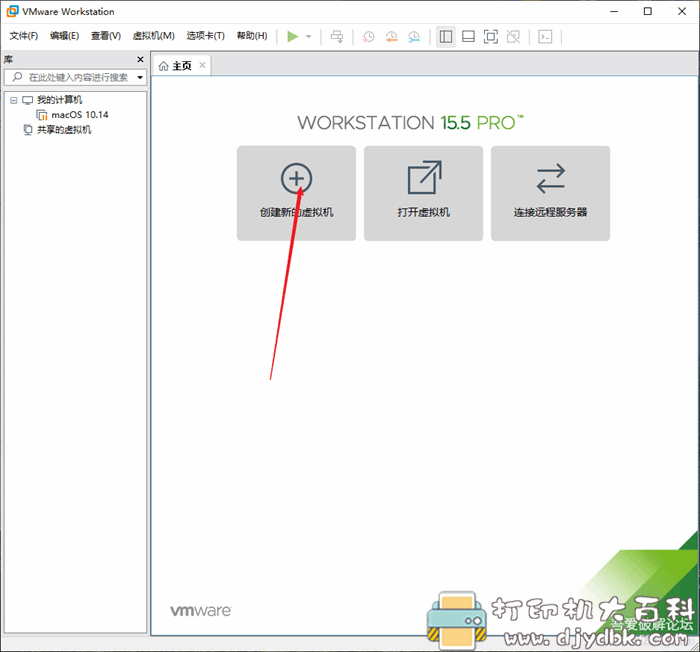Click the 打开虚拟机 tile
700x652 pixels.
coord(423,193)
